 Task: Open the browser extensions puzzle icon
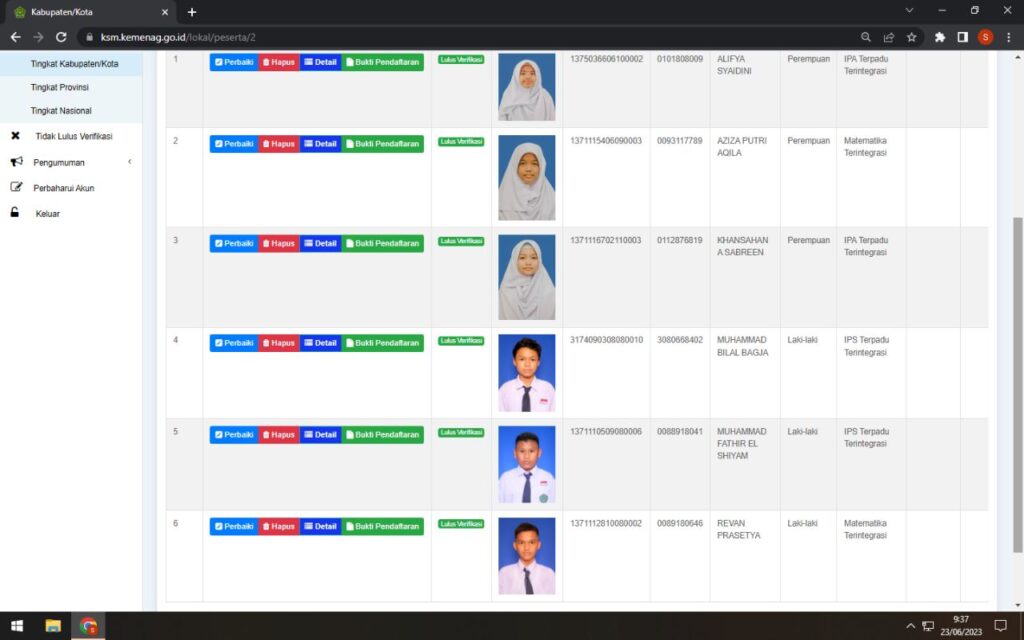click(x=940, y=37)
